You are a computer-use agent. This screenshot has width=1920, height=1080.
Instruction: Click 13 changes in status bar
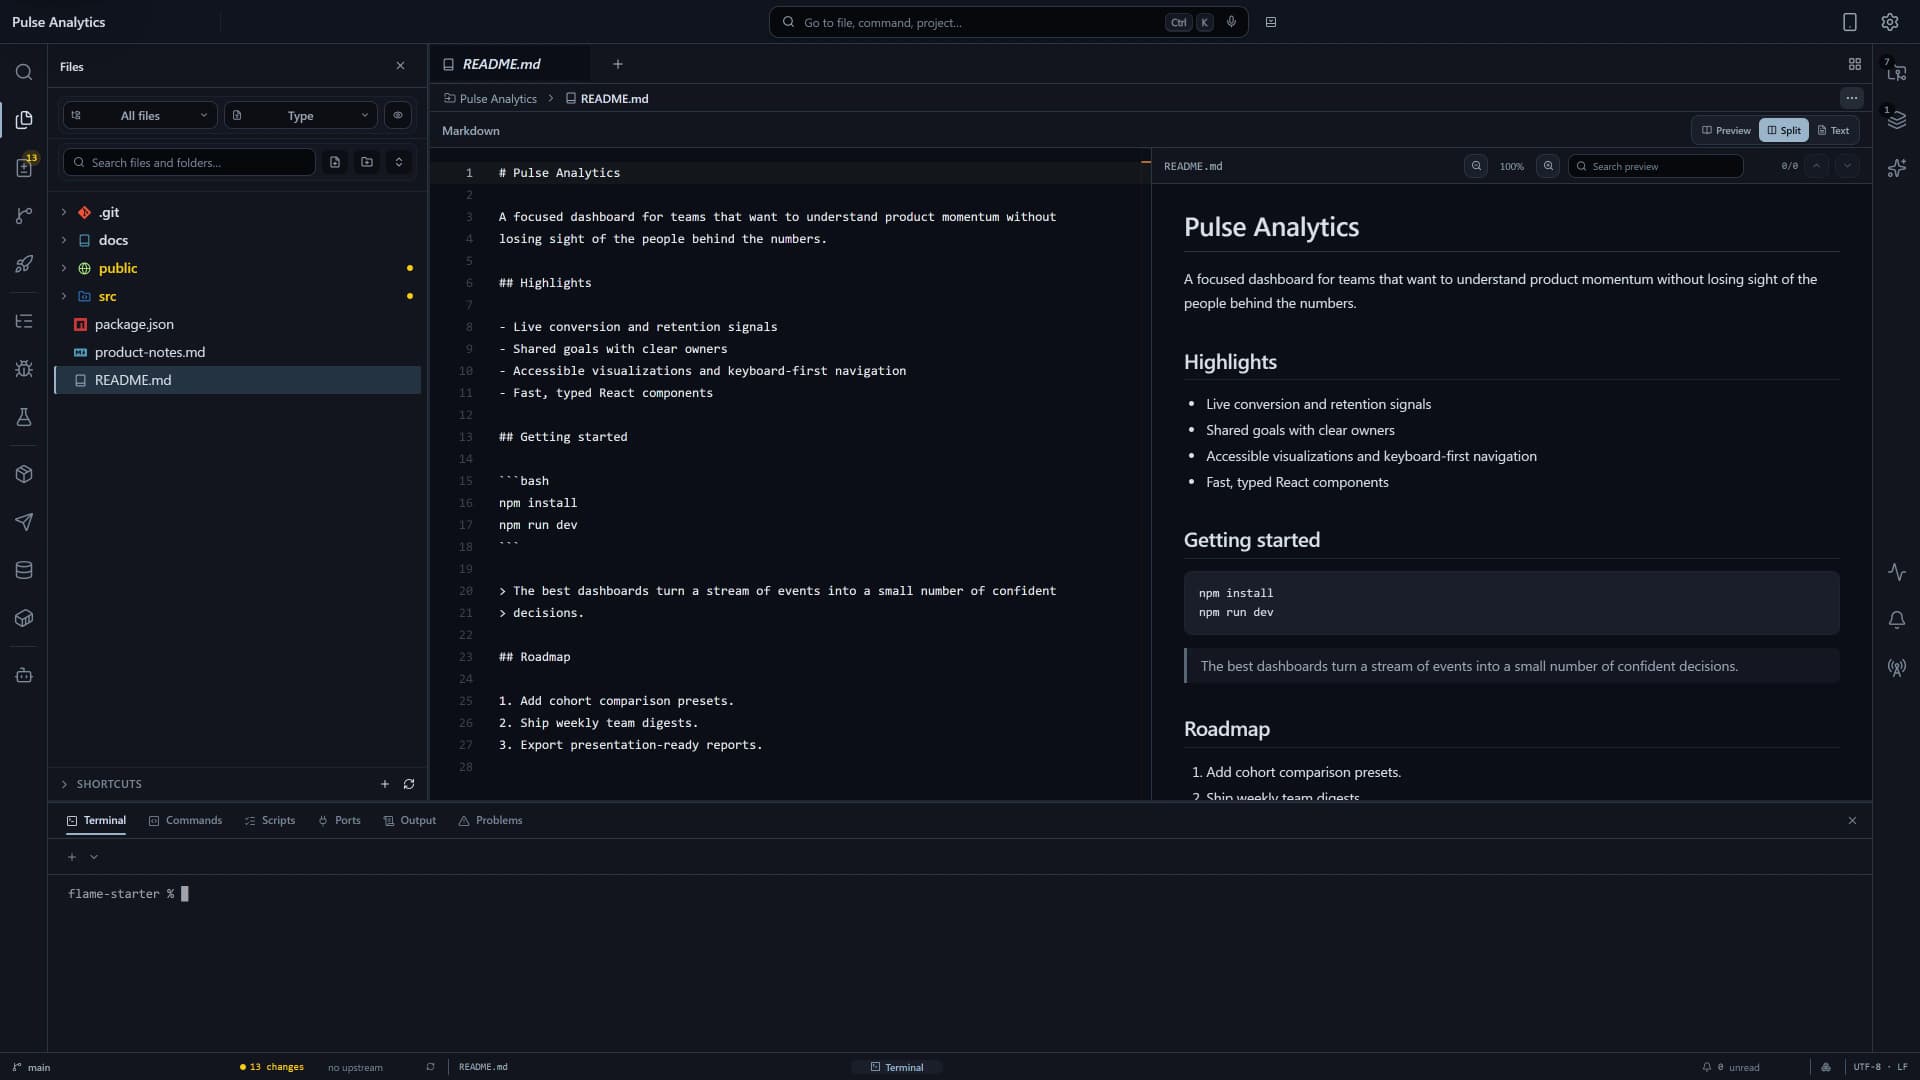271,1067
